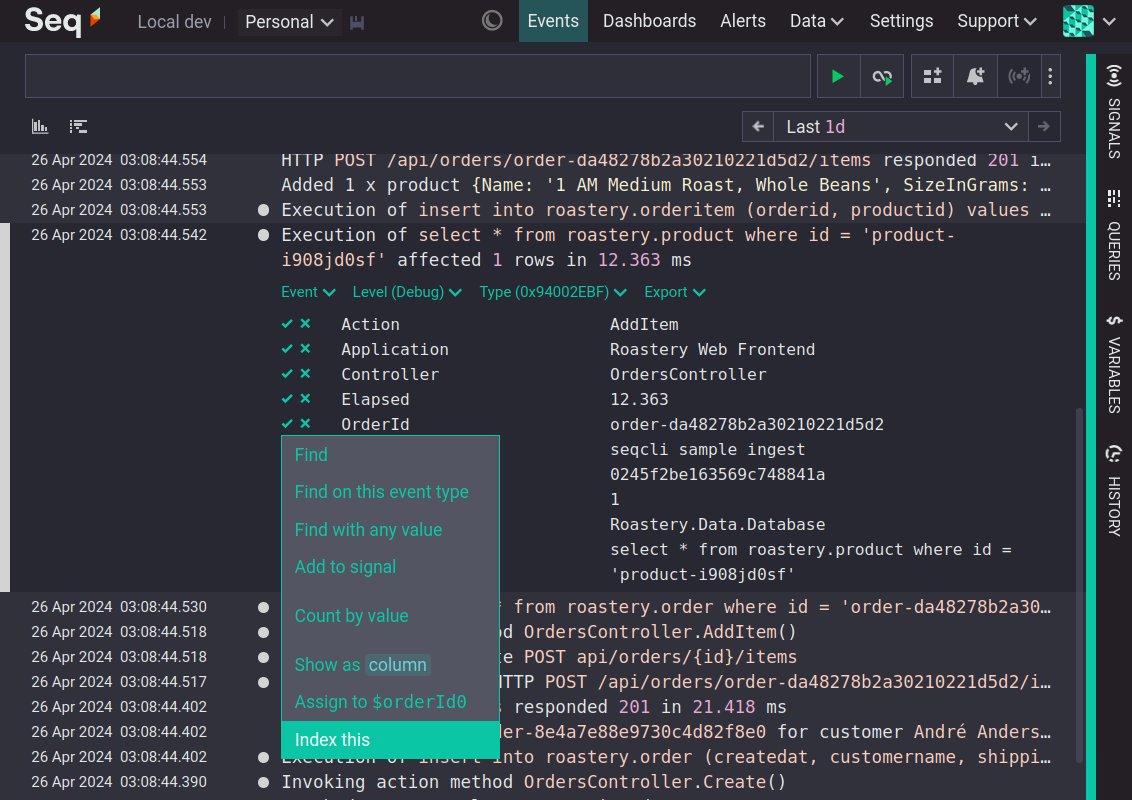
Task: Click the OrderId property name
Action: (375, 424)
